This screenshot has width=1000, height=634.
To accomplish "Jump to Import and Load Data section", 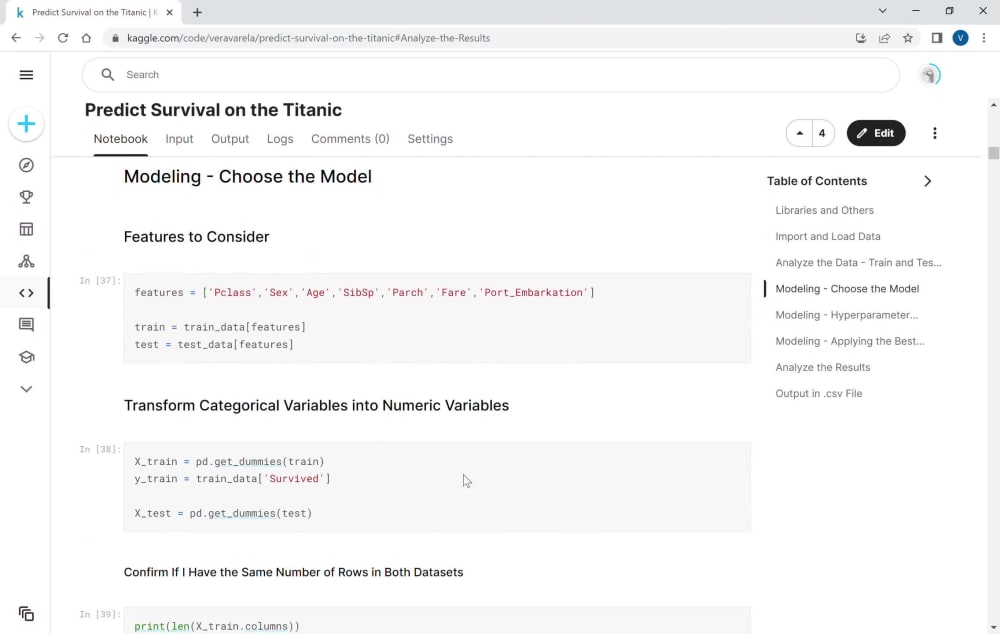I will tap(828, 236).
